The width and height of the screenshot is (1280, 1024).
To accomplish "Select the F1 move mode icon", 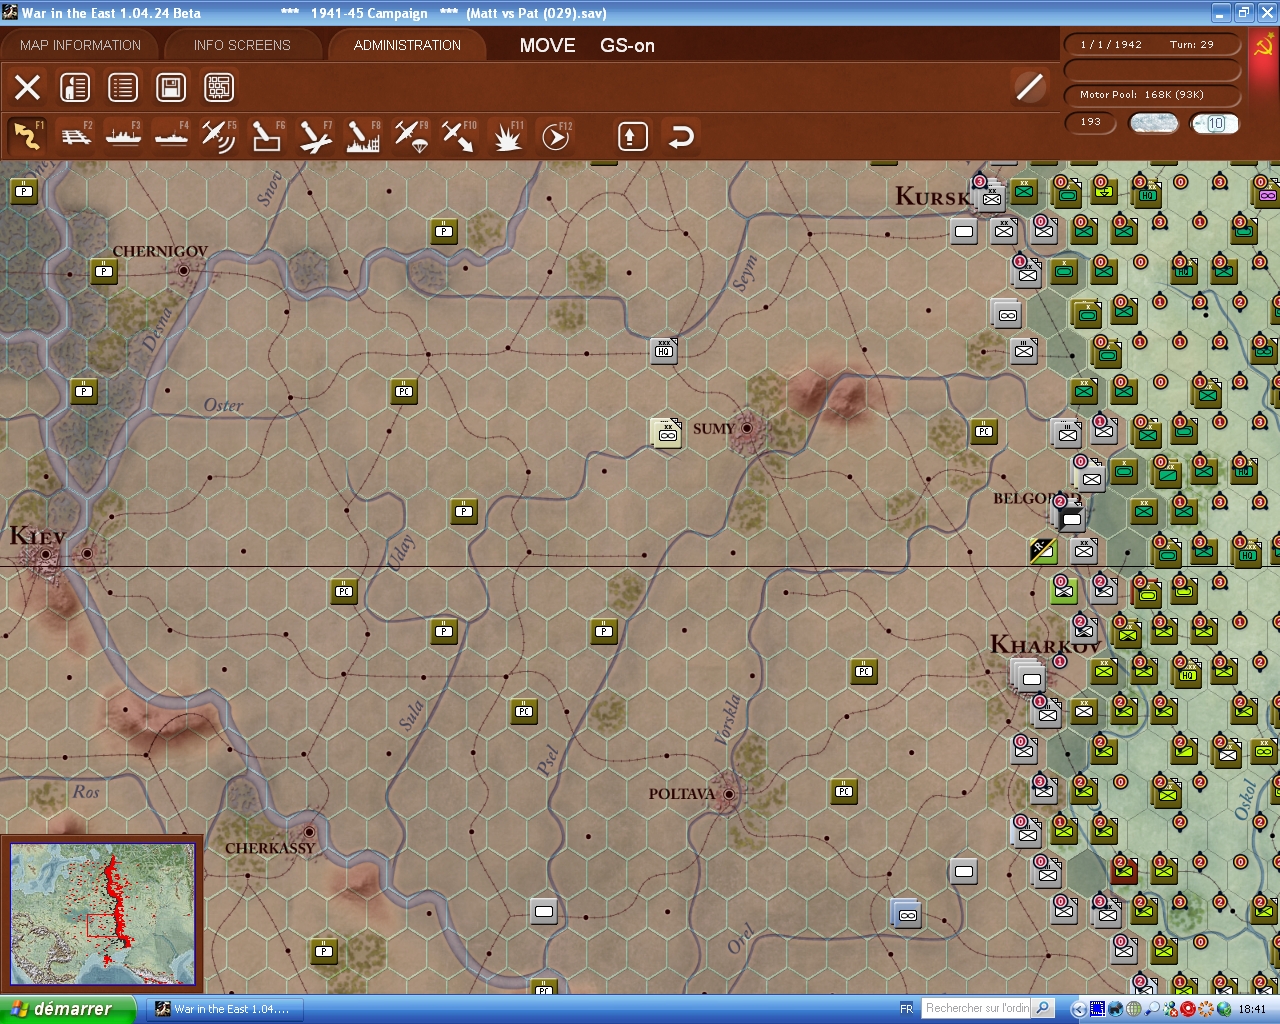I will coord(27,136).
